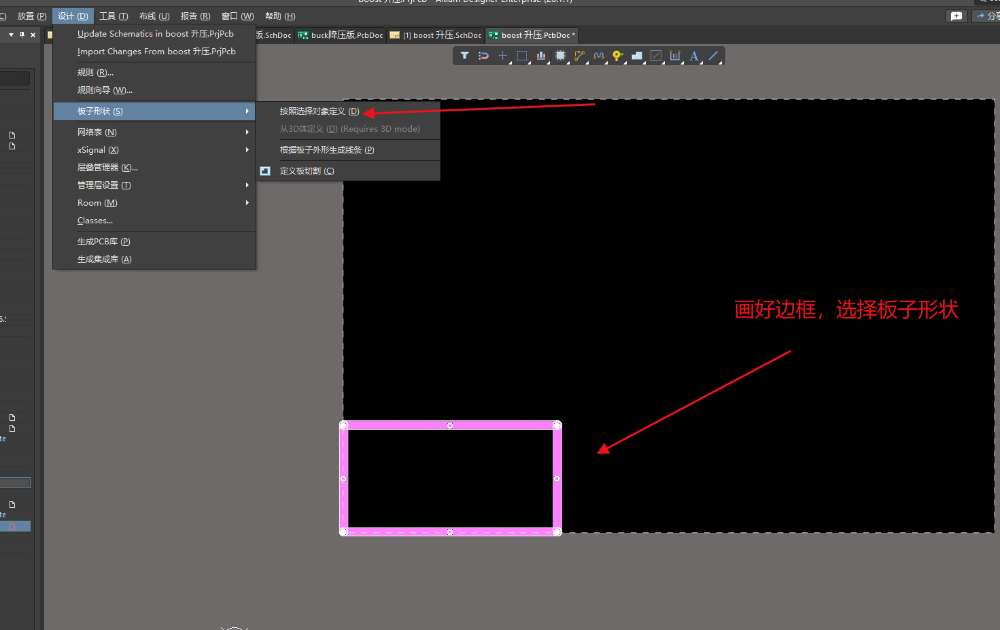Click the filter funnel icon in PCB toolbar

[464, 56]
